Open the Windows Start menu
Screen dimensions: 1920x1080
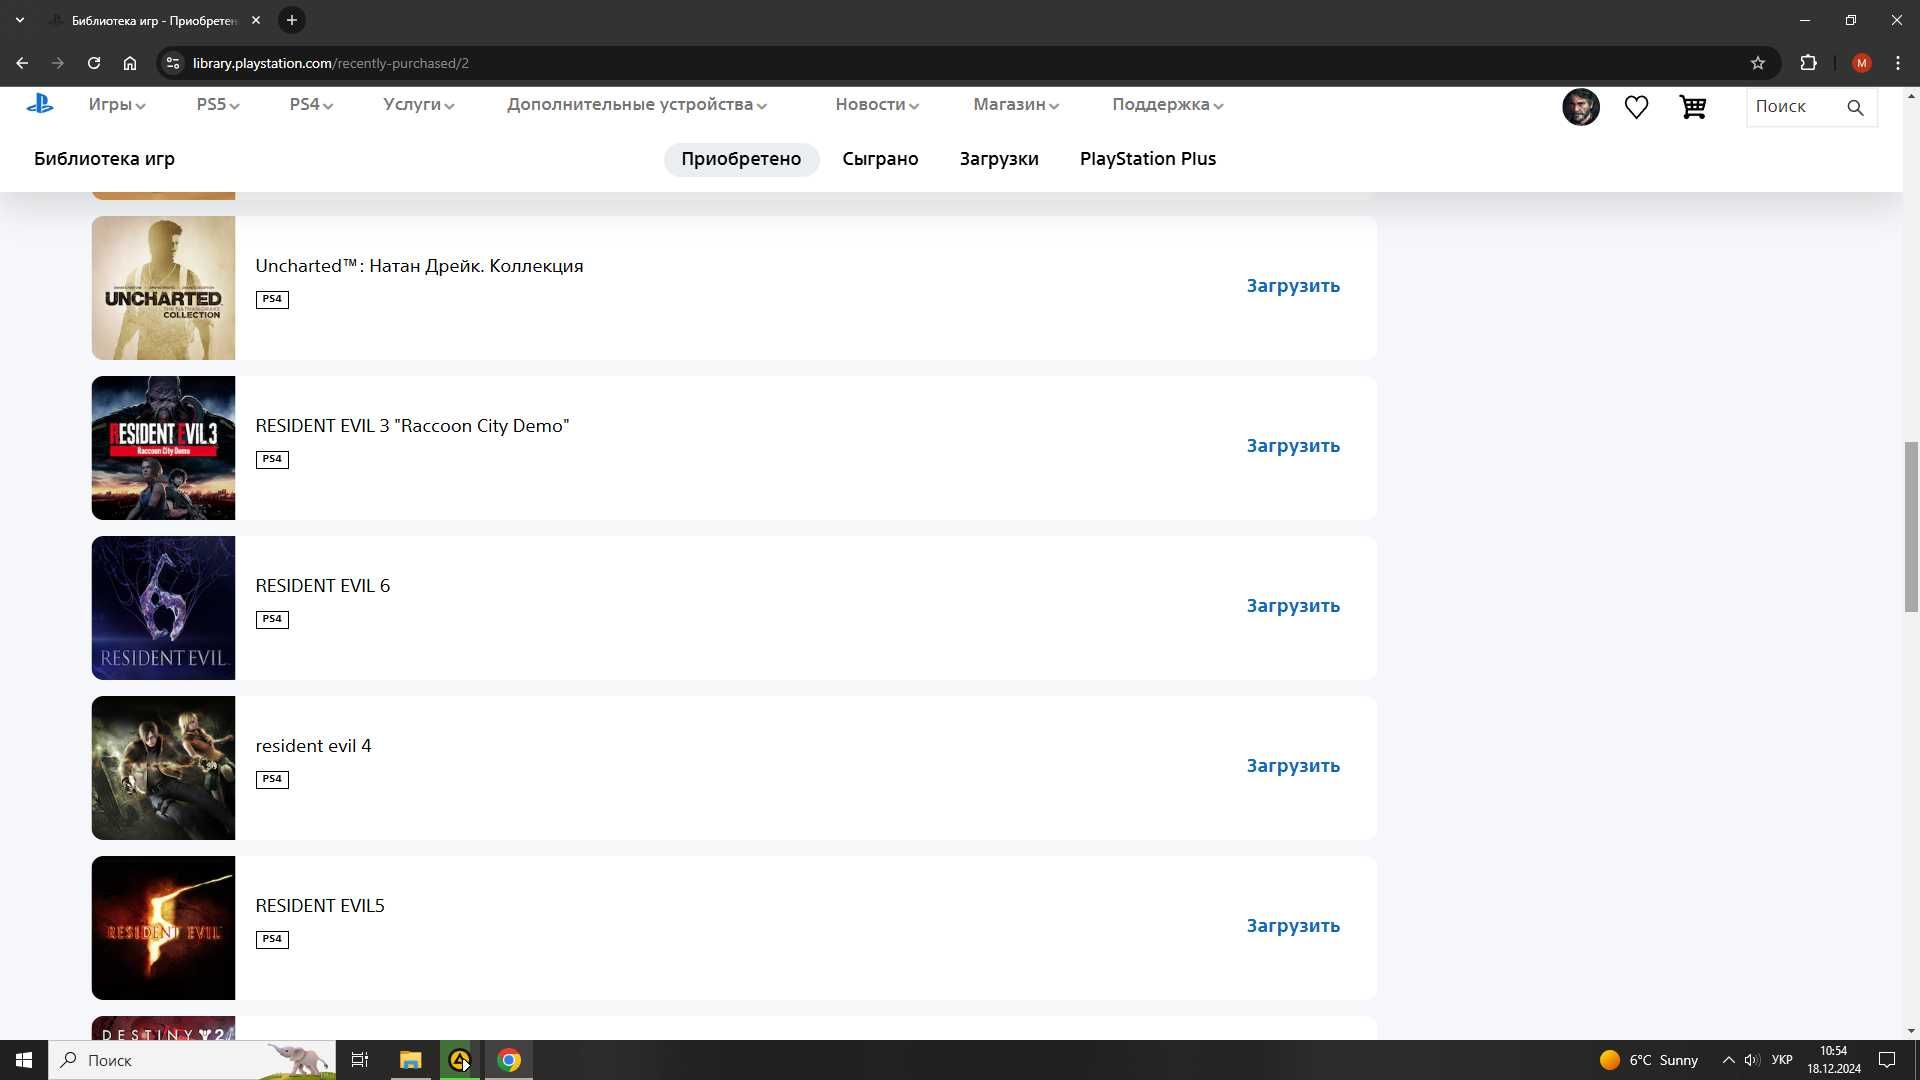tap(24, 1060)
